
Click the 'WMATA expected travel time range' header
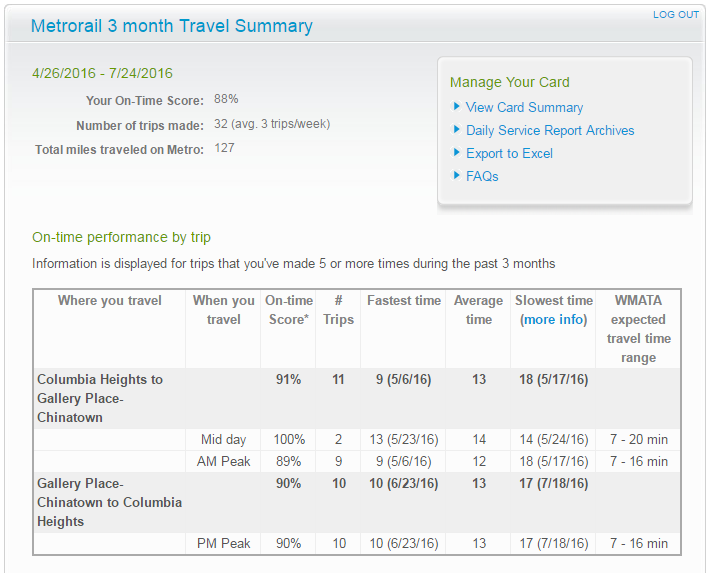click(638, 329)
